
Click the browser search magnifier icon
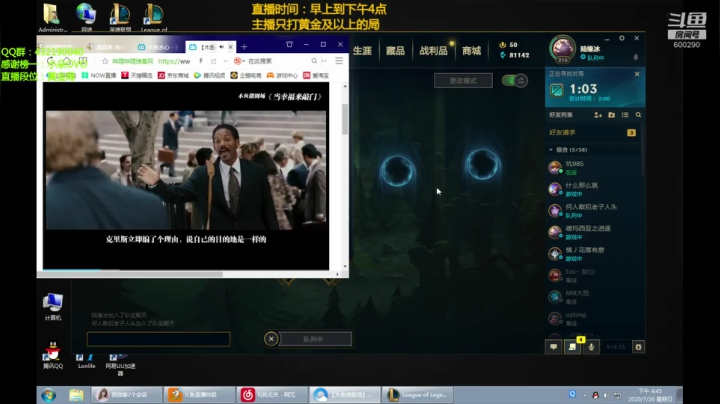tap(314, 61)
